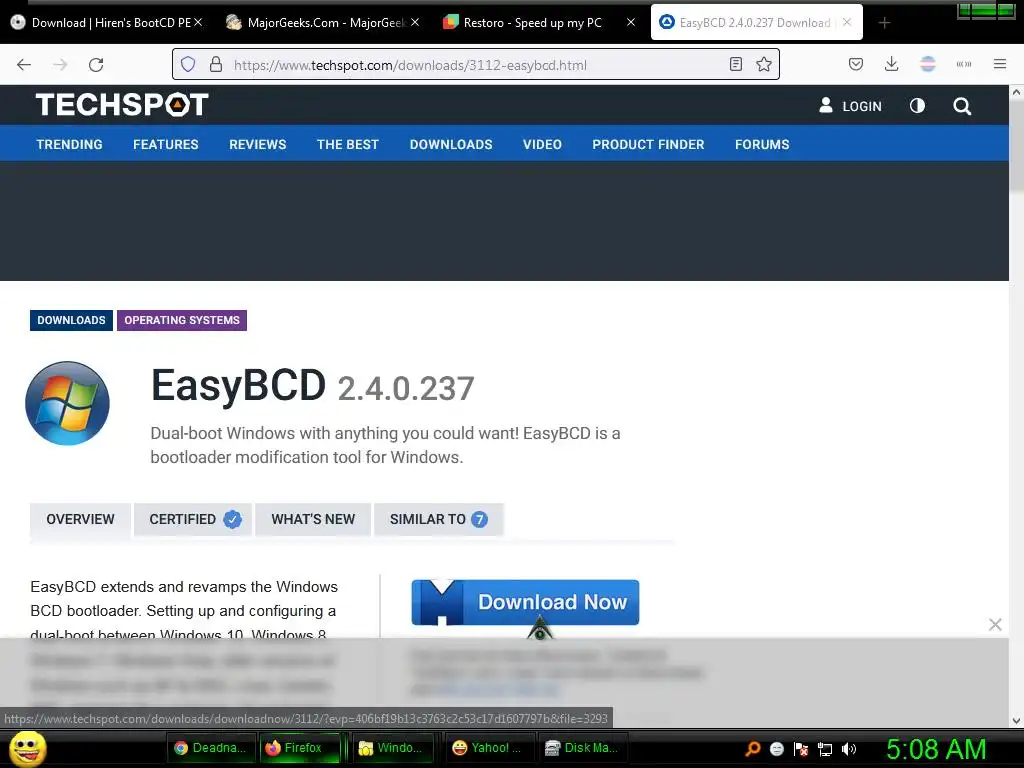Open tracking protection shield in address bar
1024x768 pixels.
point(188,64)
